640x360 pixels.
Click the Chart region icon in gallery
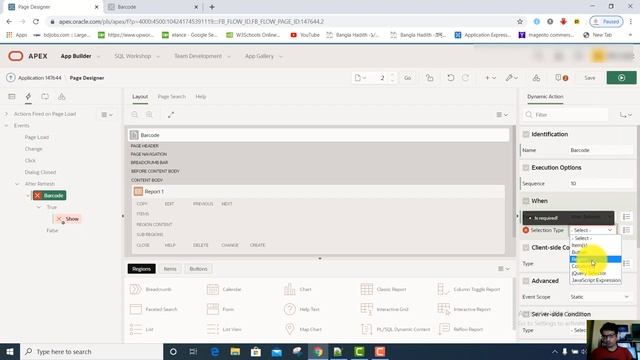point(290,289)
